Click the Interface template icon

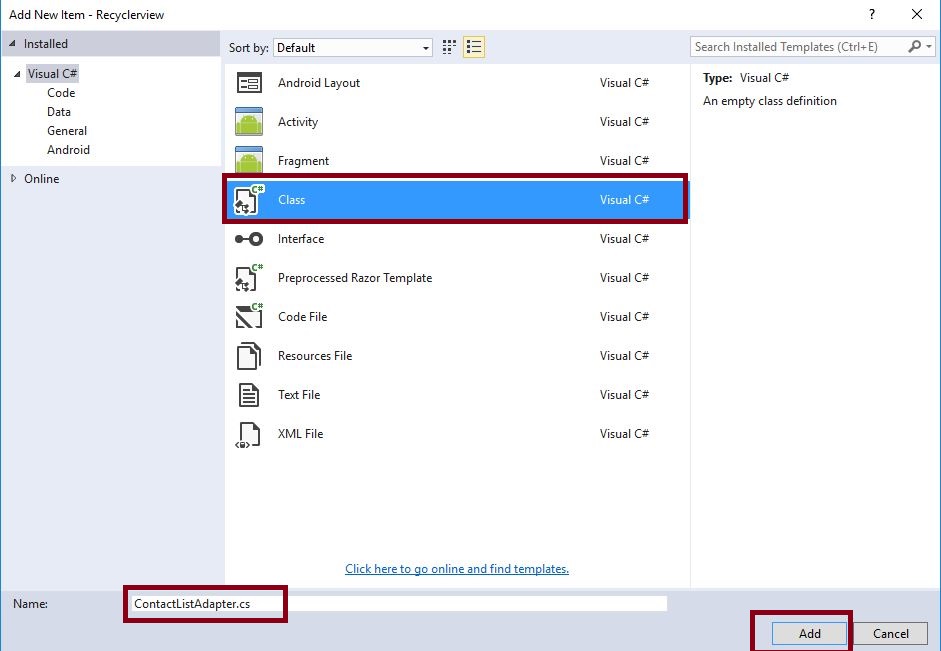click(249, 239)
